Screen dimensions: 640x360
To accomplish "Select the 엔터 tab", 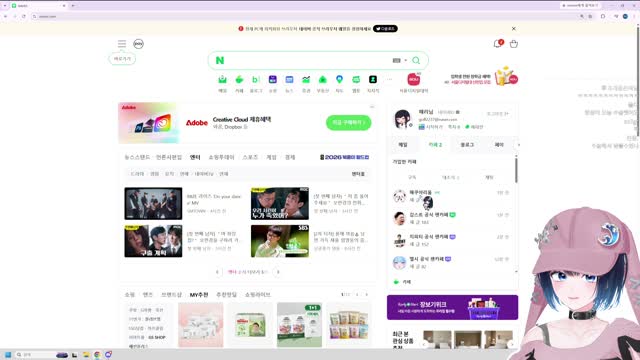I will pyautogui.click(x=195, y=157).
